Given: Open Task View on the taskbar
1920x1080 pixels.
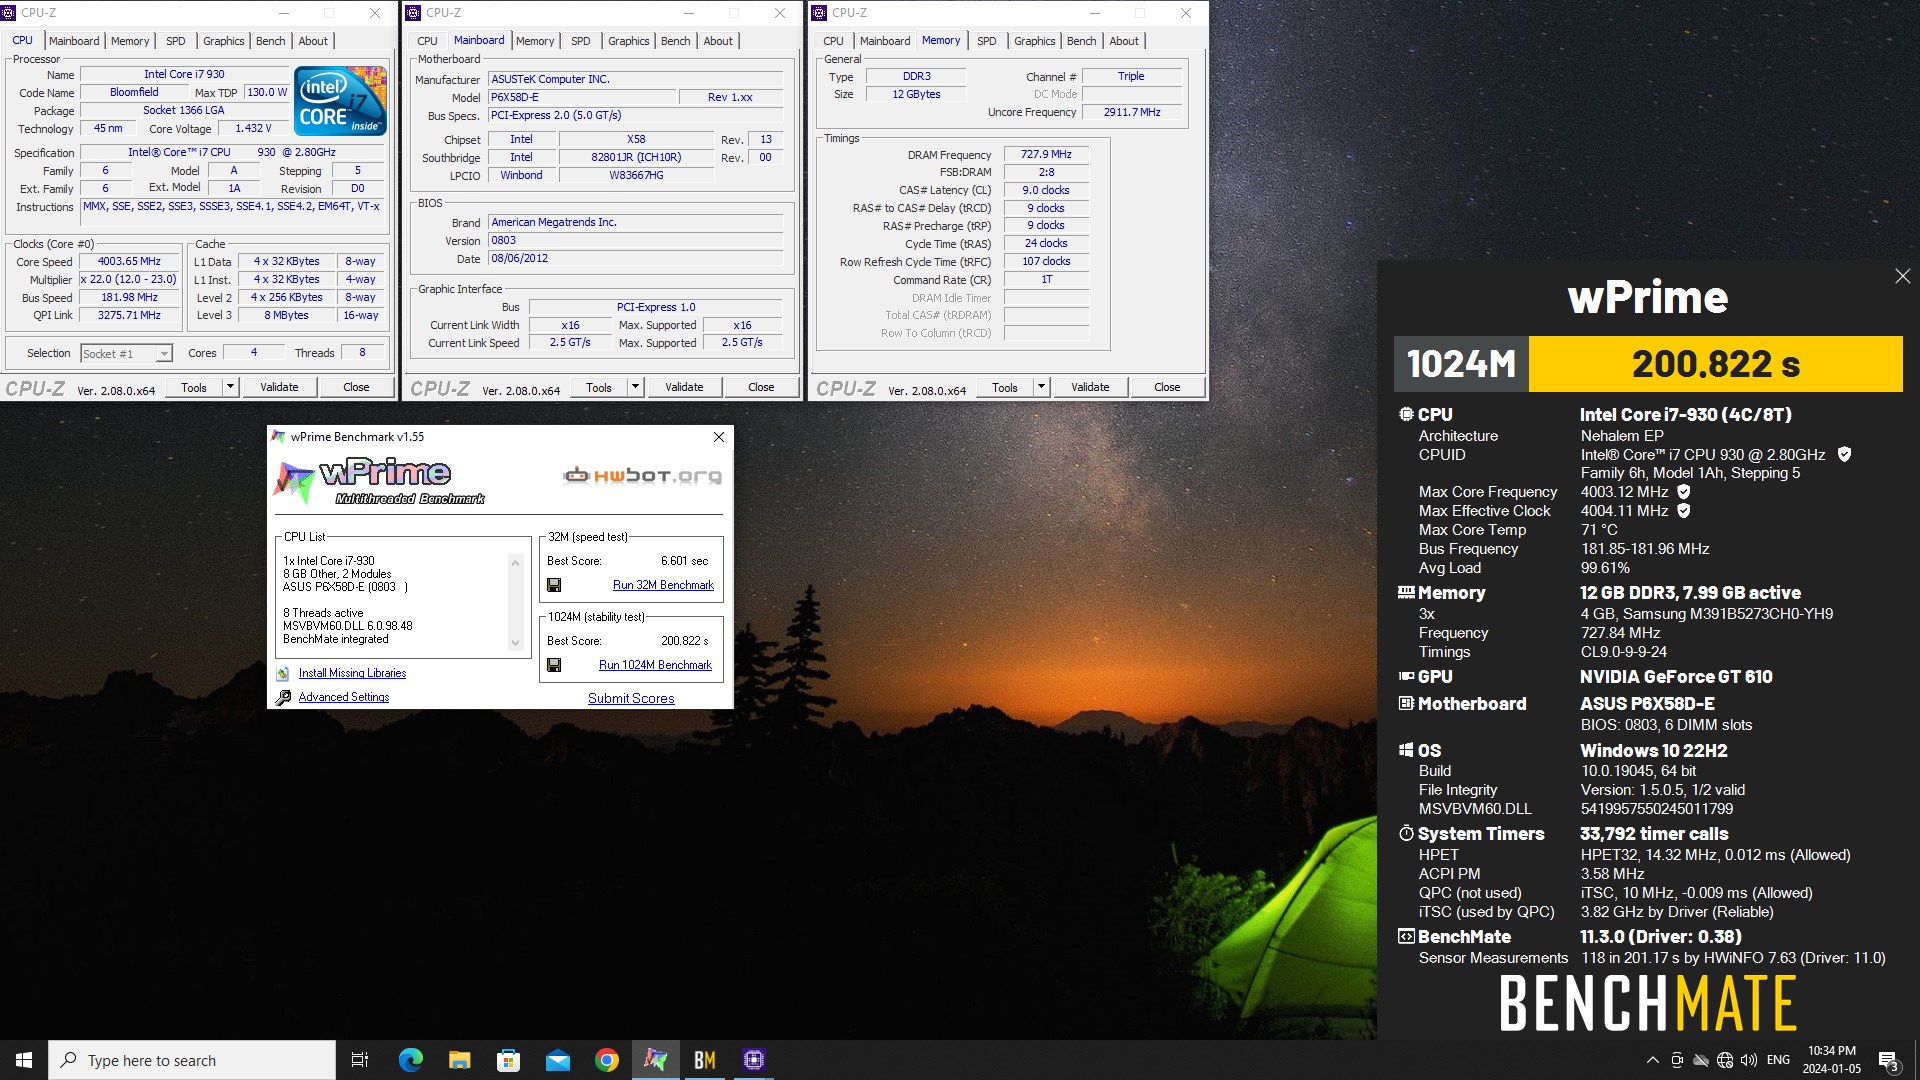Looking at the screenshot, I should (360, 1060).
